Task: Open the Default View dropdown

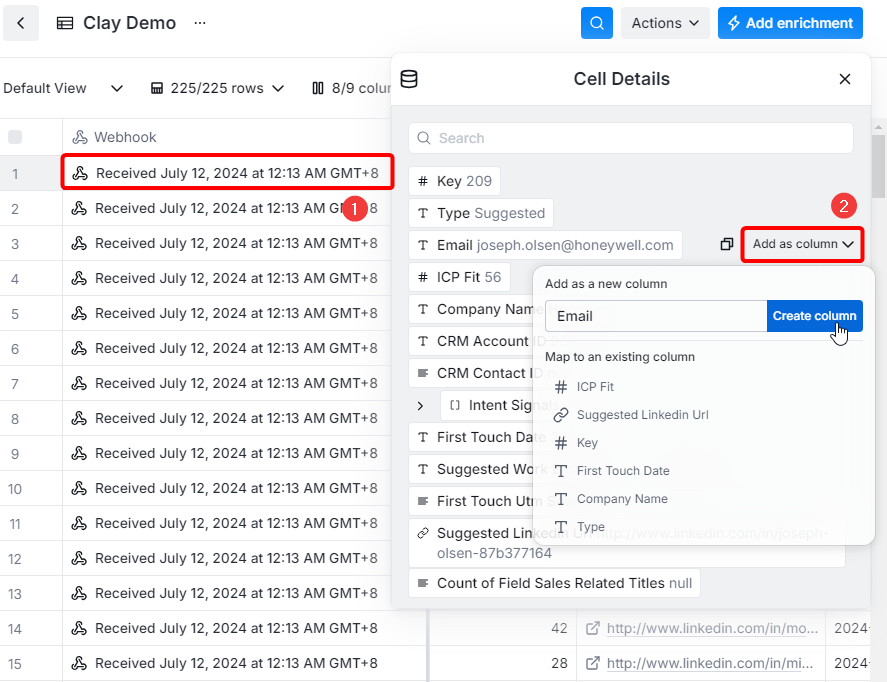Action: (x=63, y=88)
